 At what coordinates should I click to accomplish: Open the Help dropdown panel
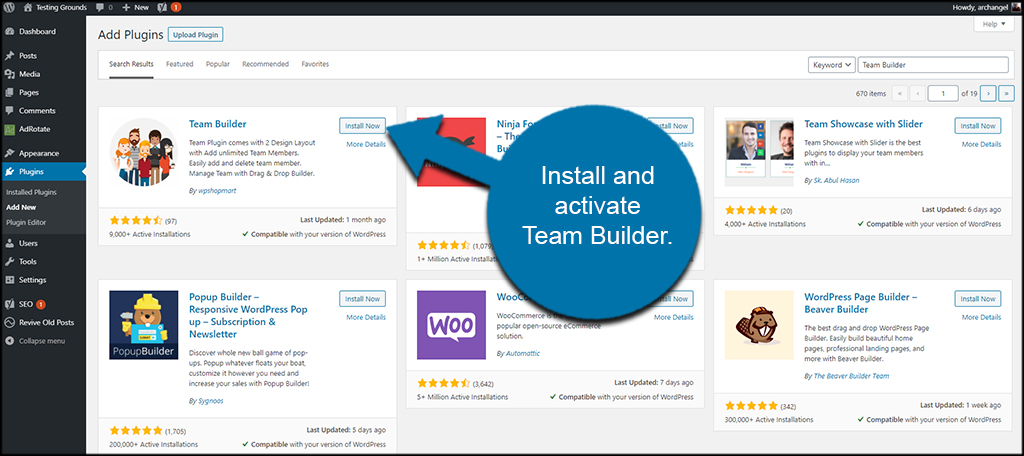tap(994, 24)
